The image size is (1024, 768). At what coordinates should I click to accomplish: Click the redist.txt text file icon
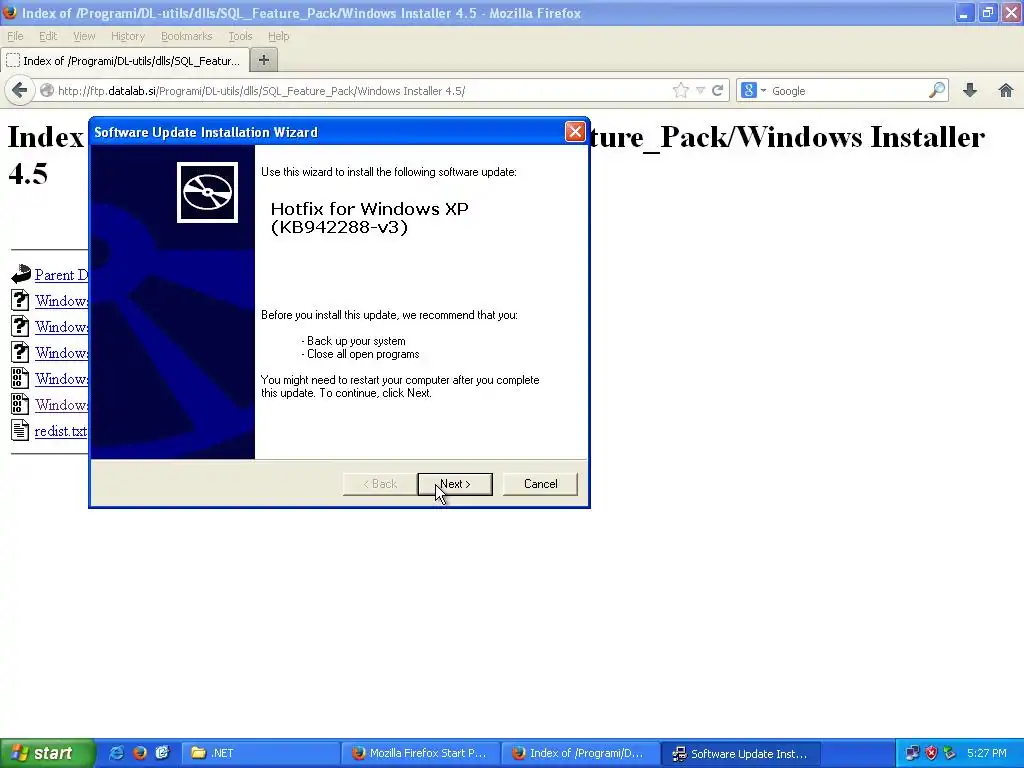[20, 430]
